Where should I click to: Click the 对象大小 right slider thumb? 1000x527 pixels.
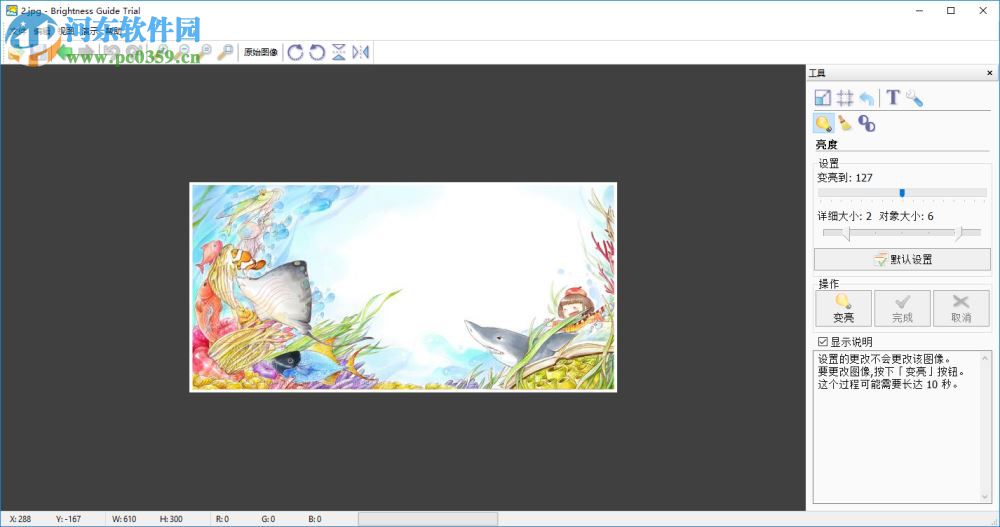[x=959, y=233]
